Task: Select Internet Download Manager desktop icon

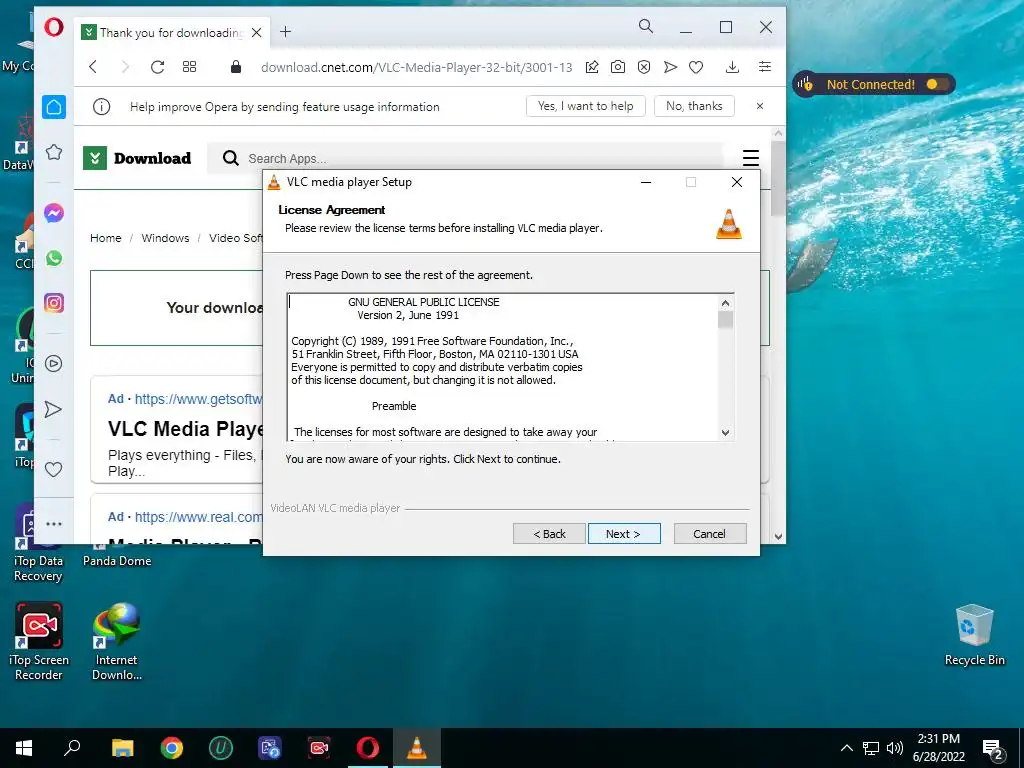Action: coord(117,641)
